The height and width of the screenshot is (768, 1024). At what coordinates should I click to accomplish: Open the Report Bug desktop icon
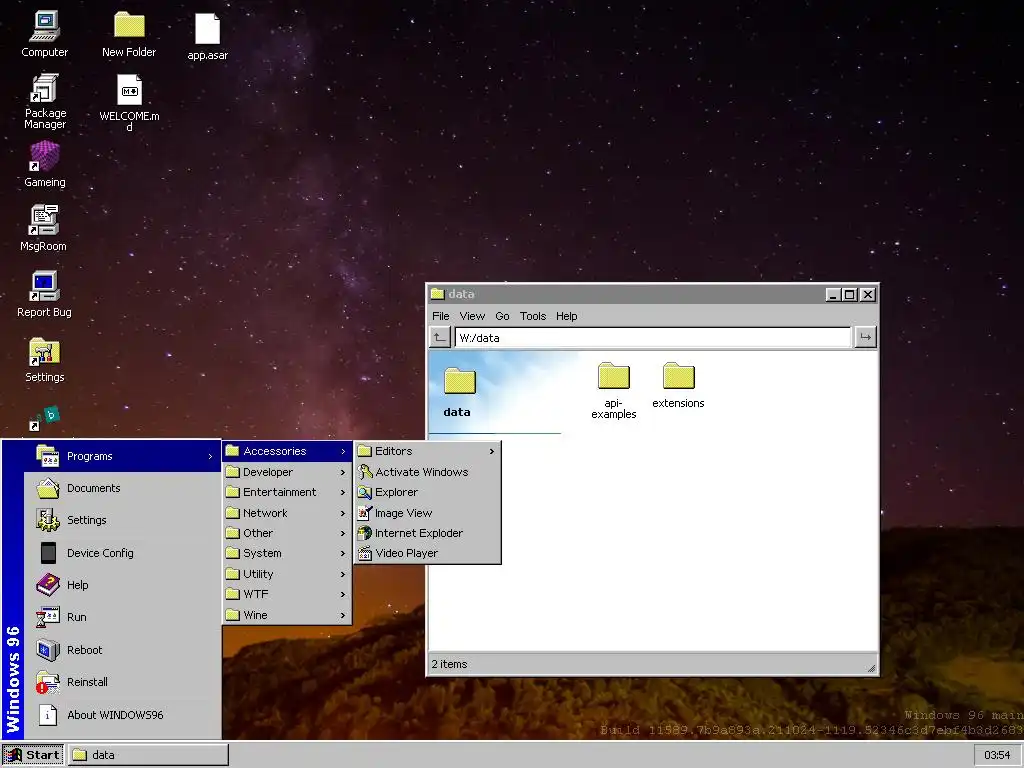[44, 294]
